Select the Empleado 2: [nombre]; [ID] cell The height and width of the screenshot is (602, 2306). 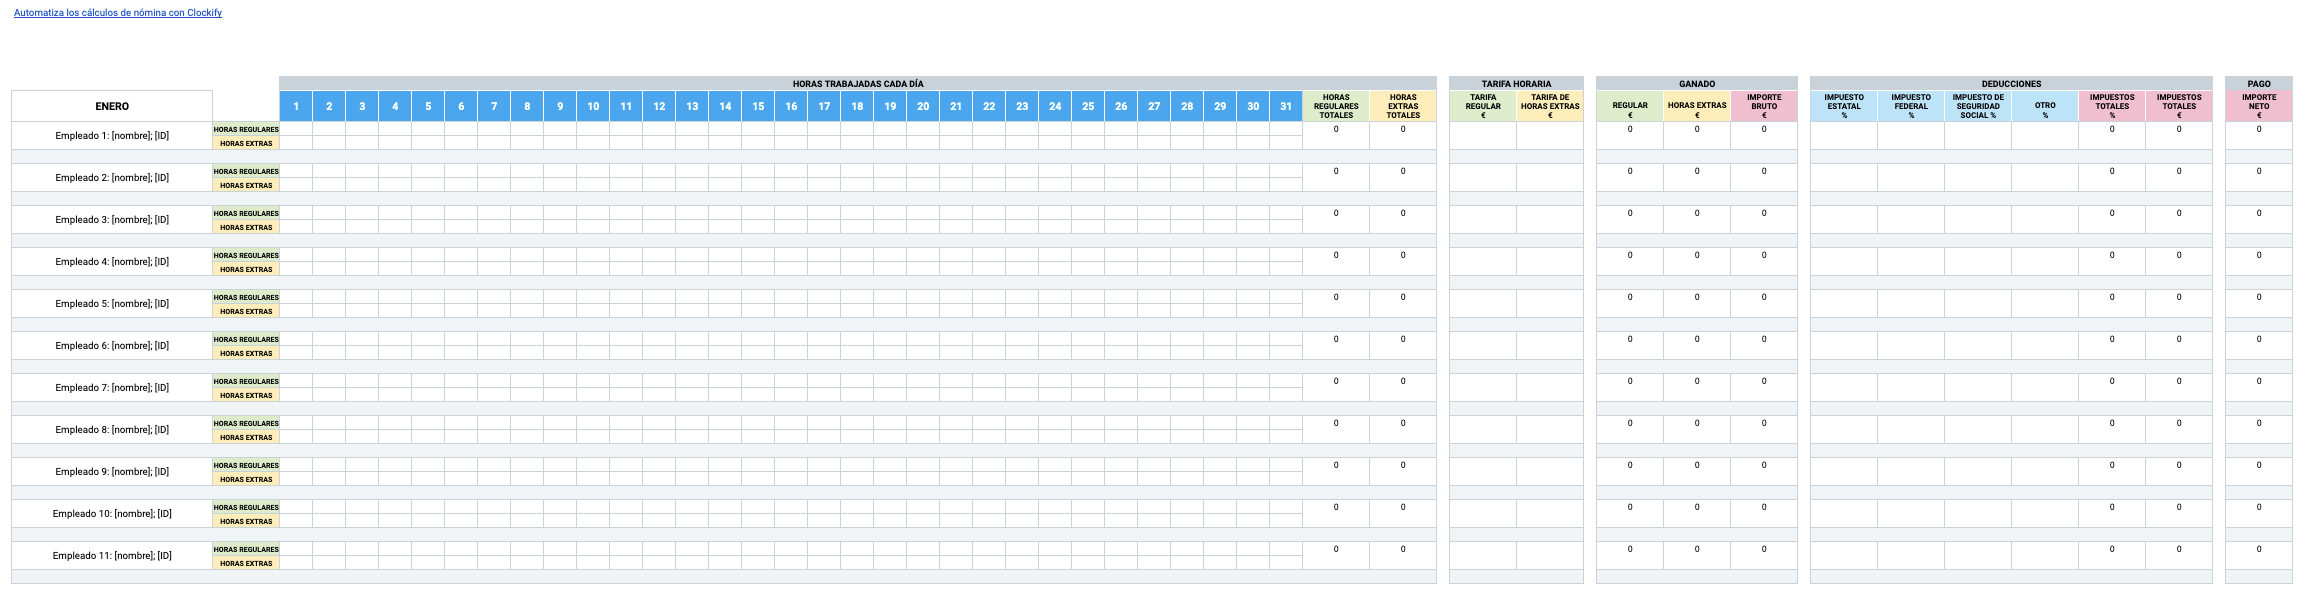pyautogui.click(x=112, y=178)
